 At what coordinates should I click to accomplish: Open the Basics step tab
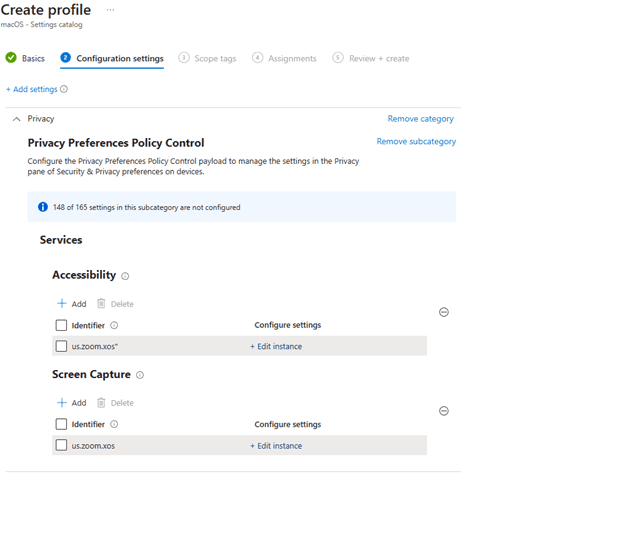point(26,58)
